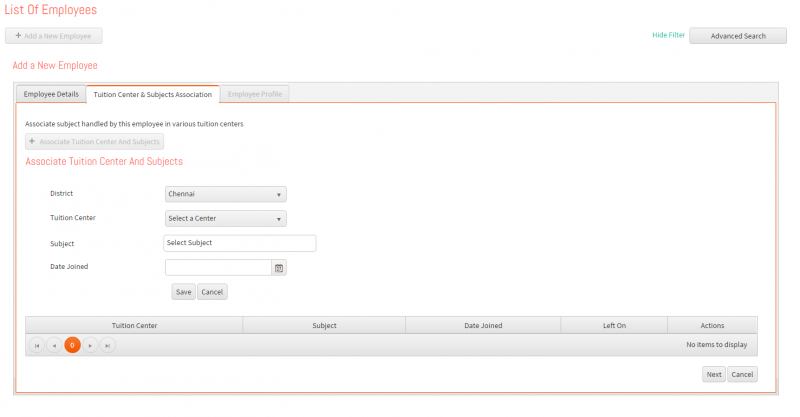Open the Tuition Center dropdown

(x=226, y=218)
